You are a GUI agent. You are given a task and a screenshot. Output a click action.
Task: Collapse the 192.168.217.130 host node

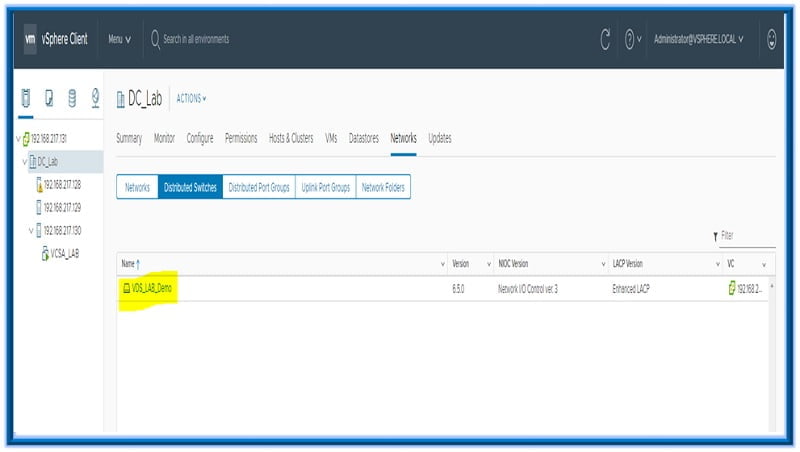[x=30, y=230]
